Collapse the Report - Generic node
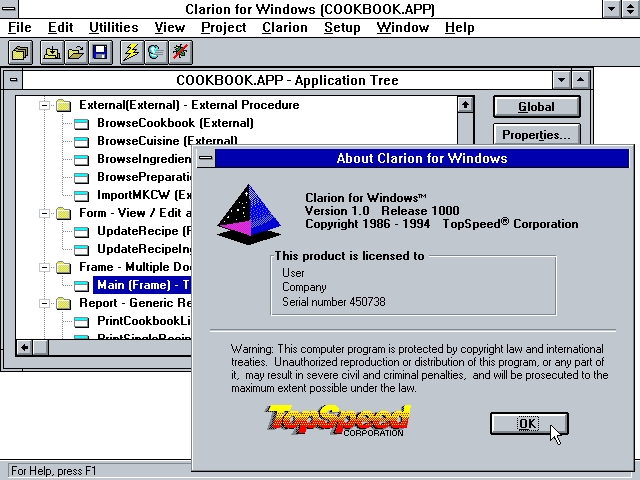 coord(44,303)
